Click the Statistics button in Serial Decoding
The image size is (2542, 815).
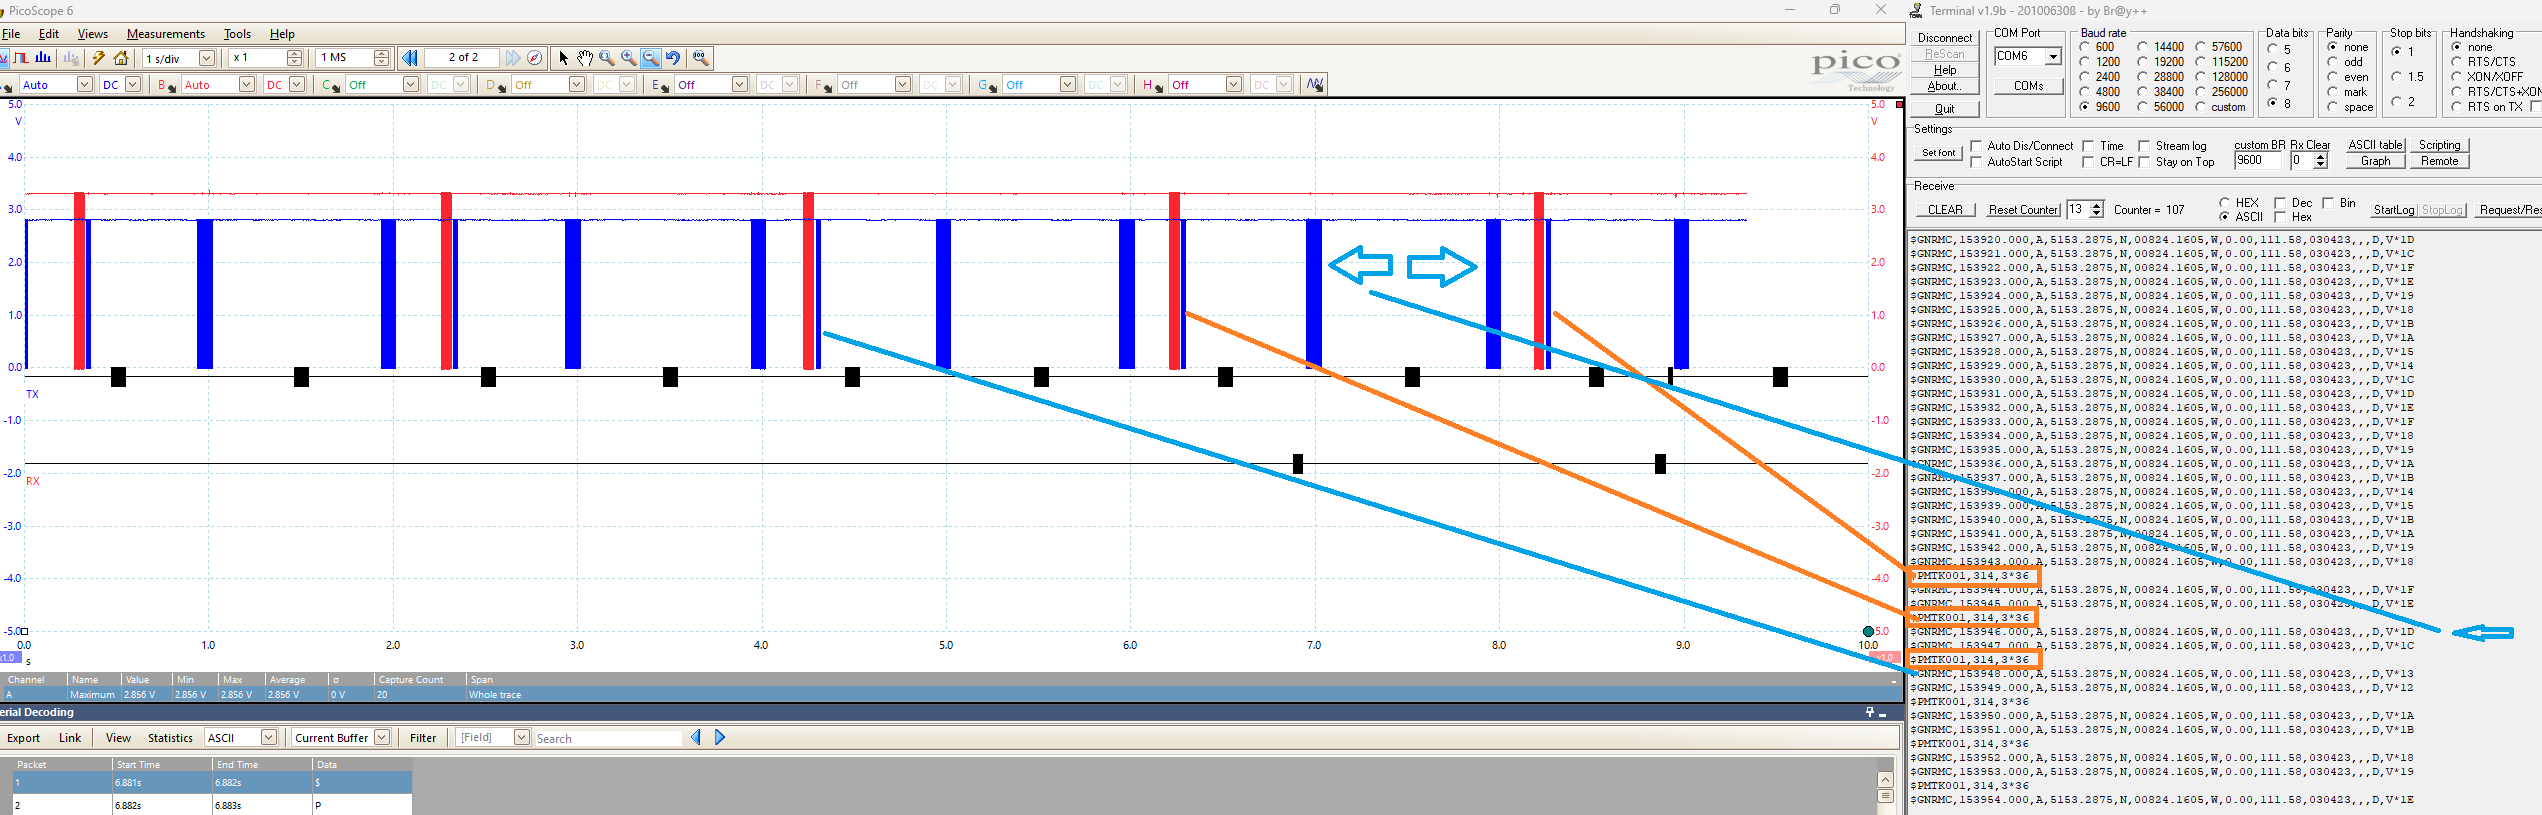click(x=170, y=738)
